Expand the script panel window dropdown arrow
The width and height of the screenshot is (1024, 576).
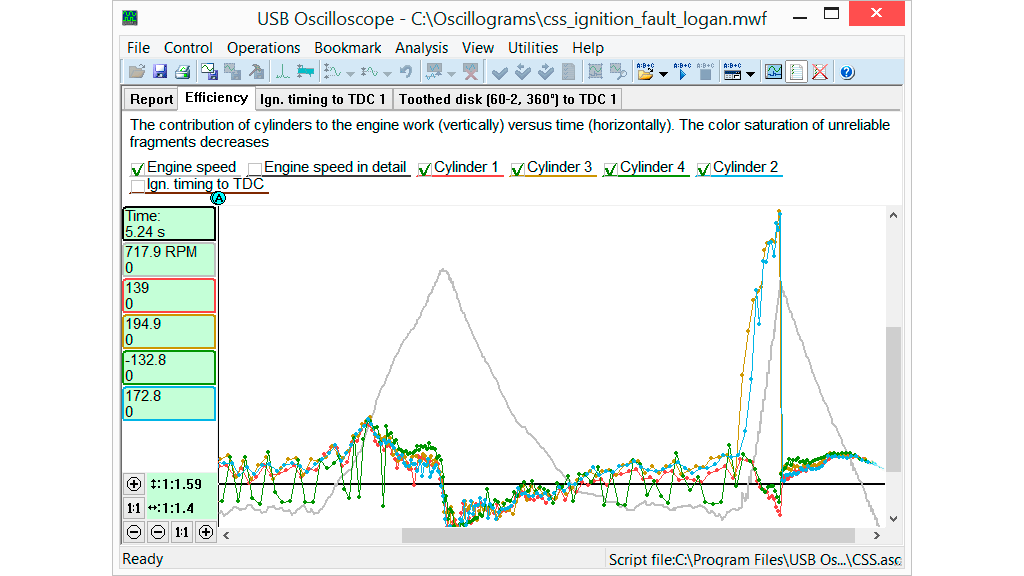(750, 73)
